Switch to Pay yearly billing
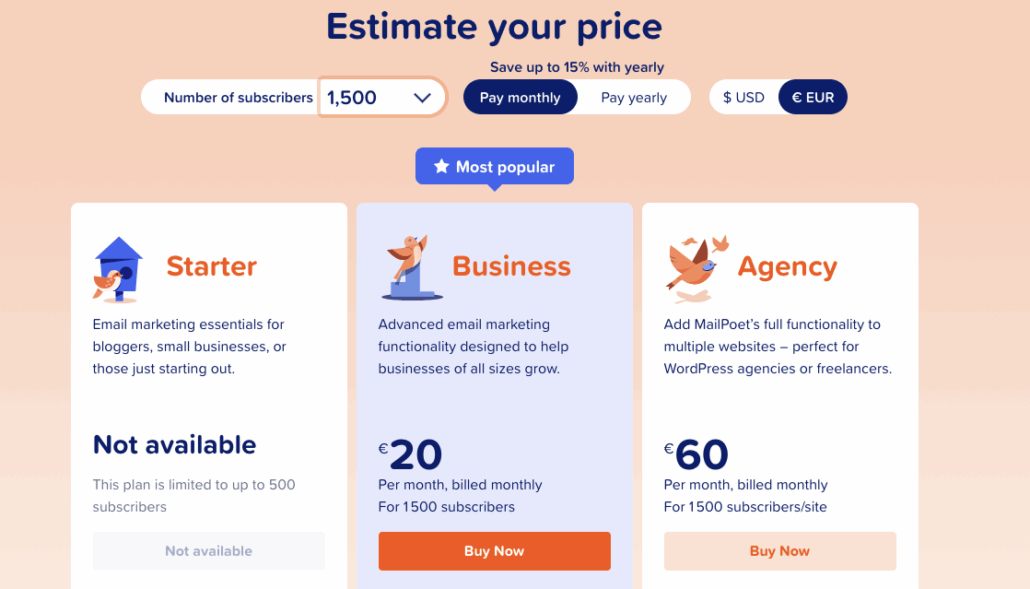The height and width of the screenshot is (589, 1030). click(x=632, y=97)
